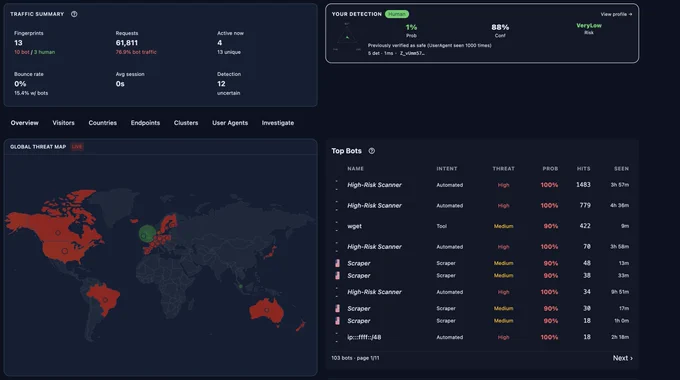680x380 pixels.
Task: Sort Top Bots by INTENT column
Action: click(x=447, y=169)
